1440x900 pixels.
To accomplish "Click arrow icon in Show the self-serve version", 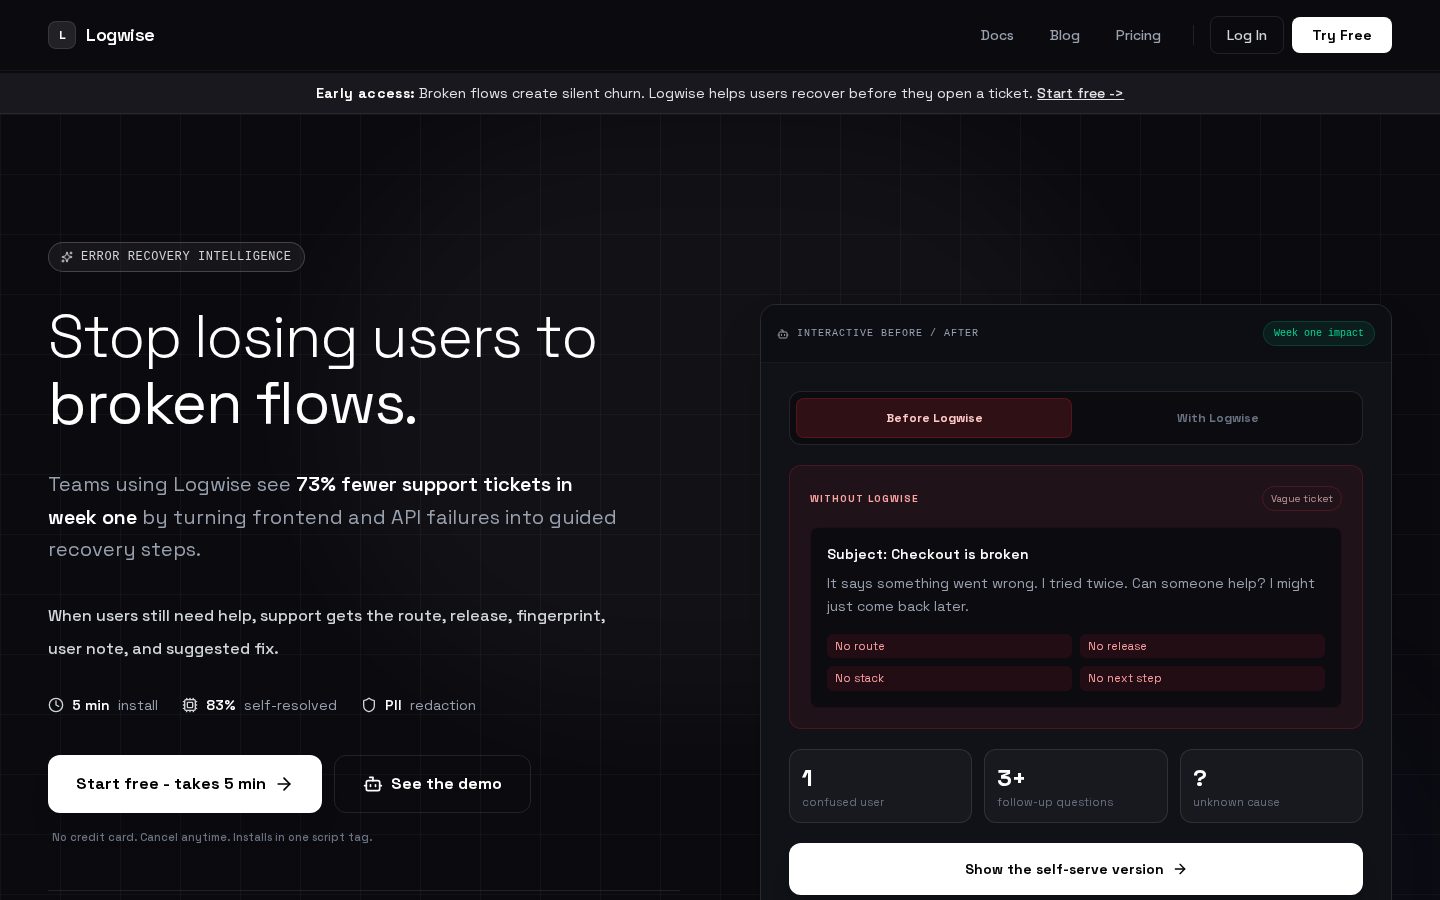I will click(x=1180, y=869).
